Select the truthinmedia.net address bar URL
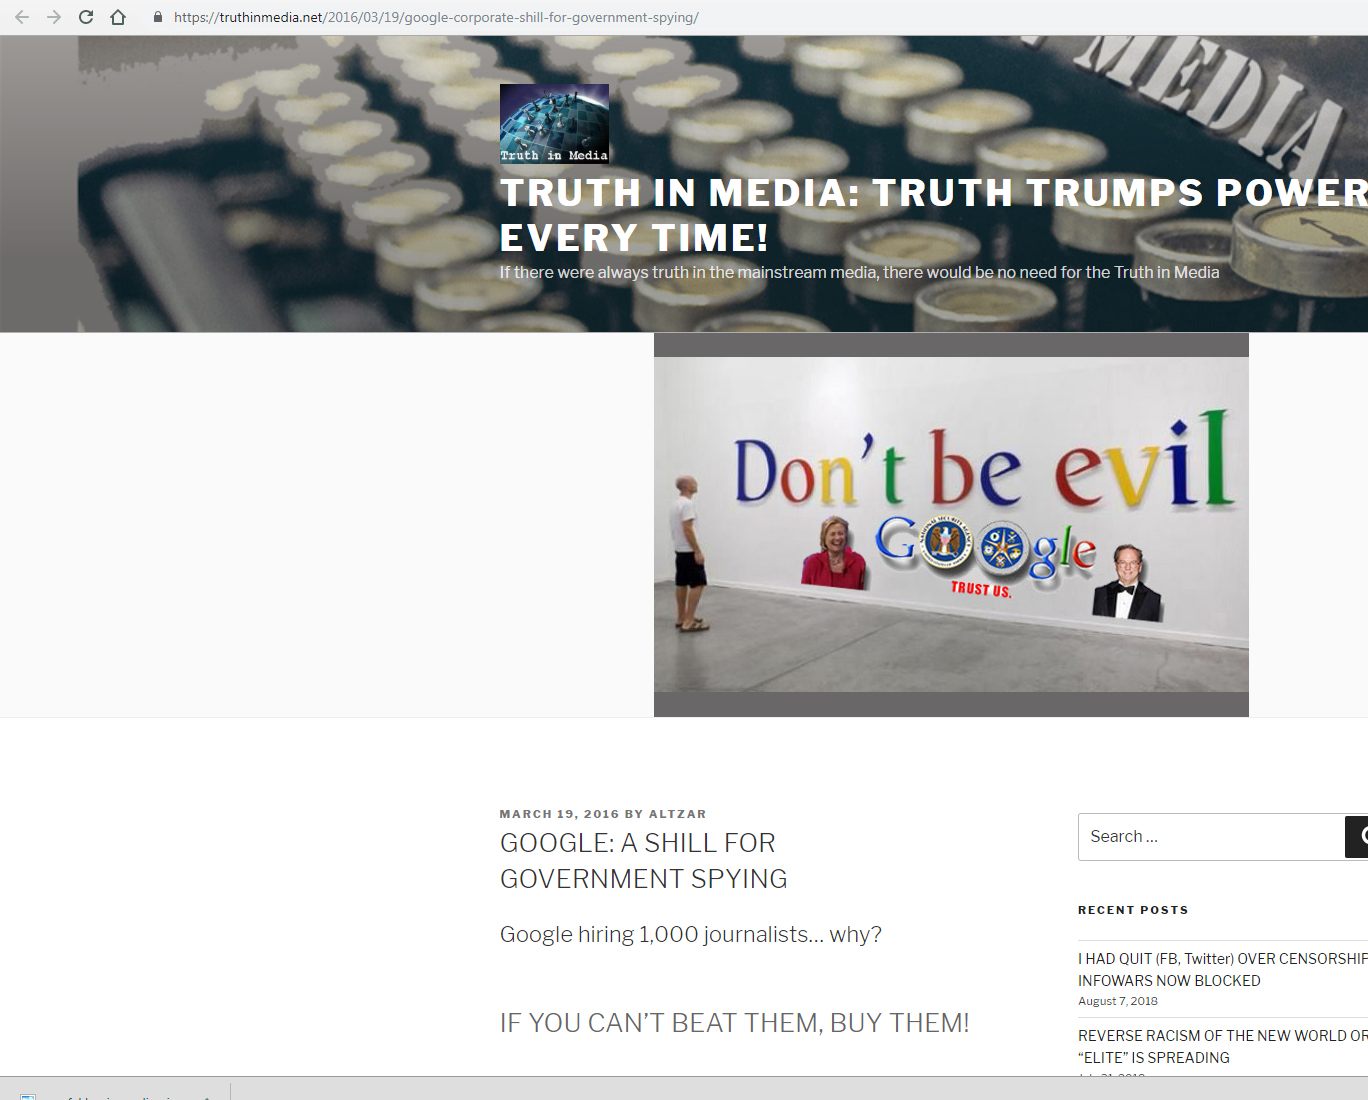The width and height of the screenshot is (1368, 1100). [436, 17]
